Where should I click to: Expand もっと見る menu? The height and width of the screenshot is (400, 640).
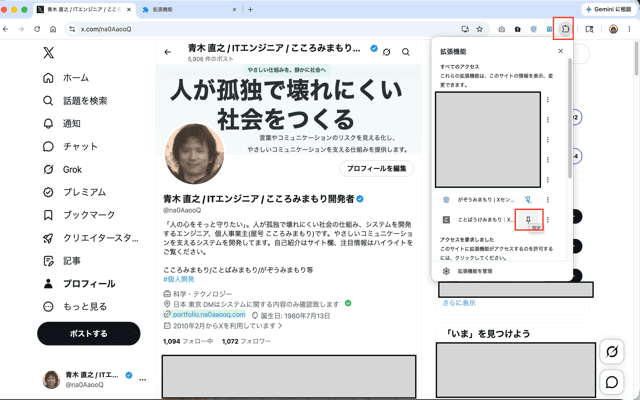tap(74, 307)
